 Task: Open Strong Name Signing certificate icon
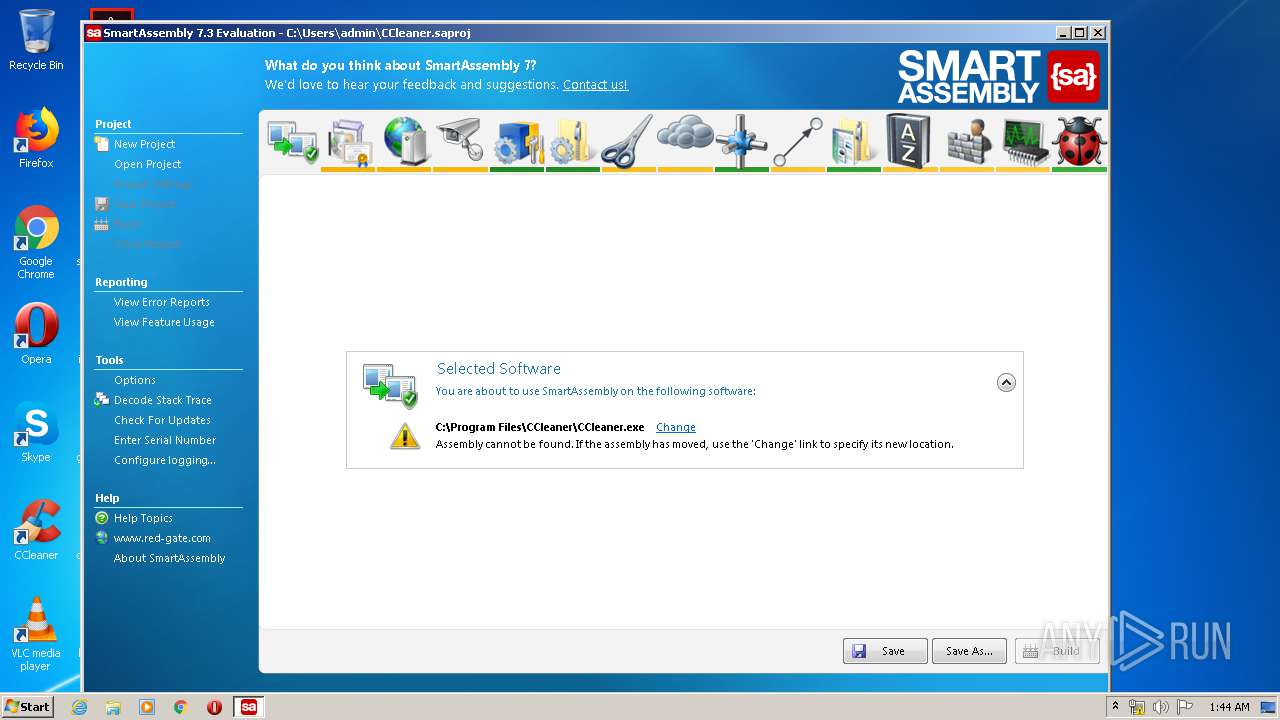pos(349,141)
